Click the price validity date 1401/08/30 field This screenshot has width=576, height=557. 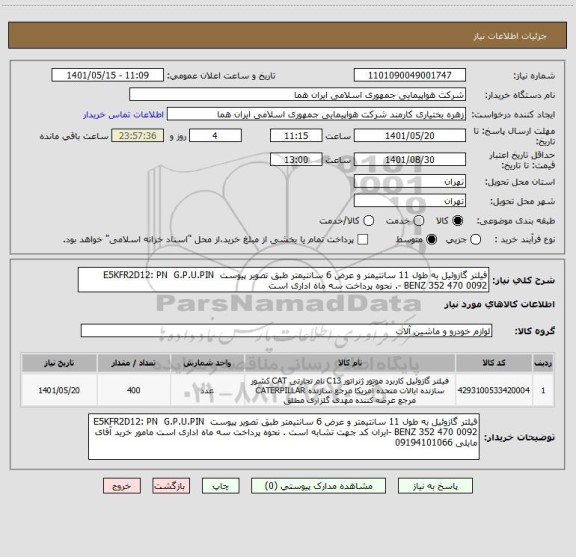(410, 159)
